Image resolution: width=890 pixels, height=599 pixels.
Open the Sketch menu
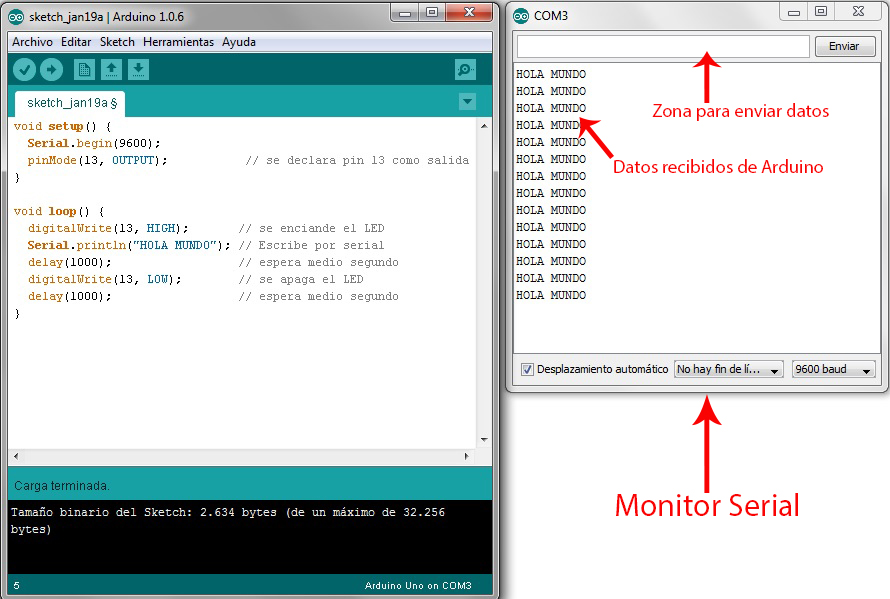click(117, 42)
